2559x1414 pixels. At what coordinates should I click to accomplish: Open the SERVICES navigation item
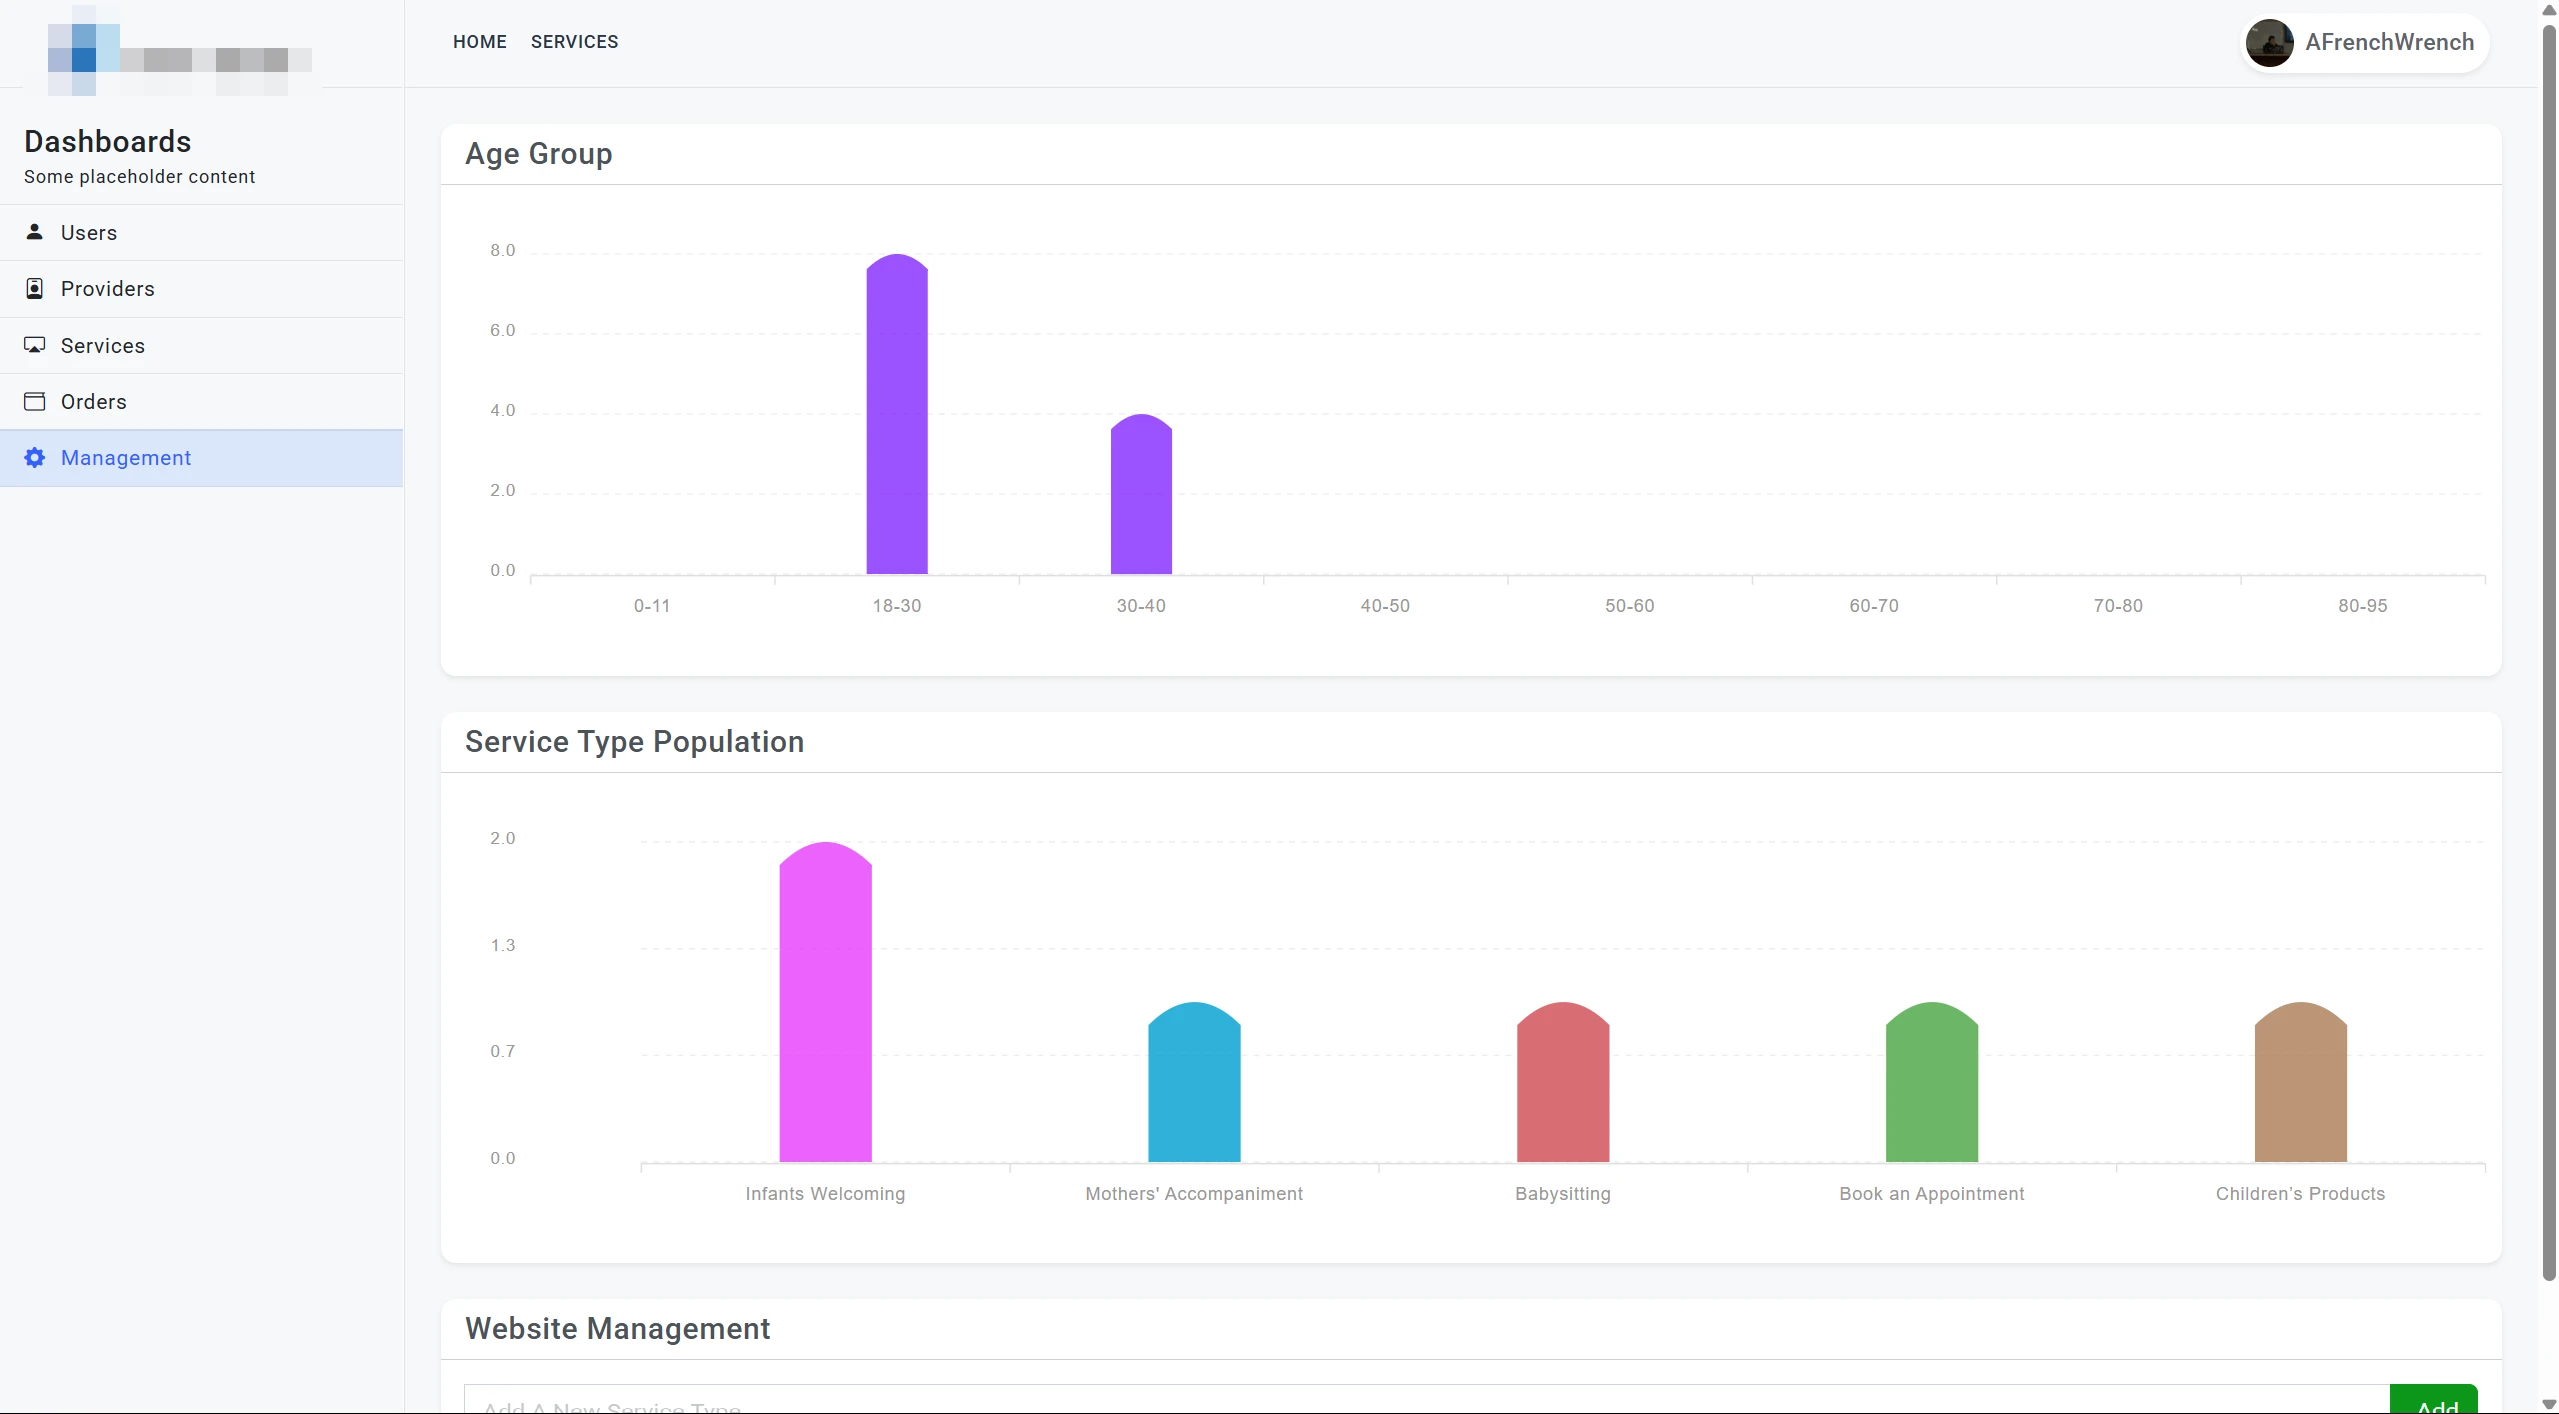point(574,42)
